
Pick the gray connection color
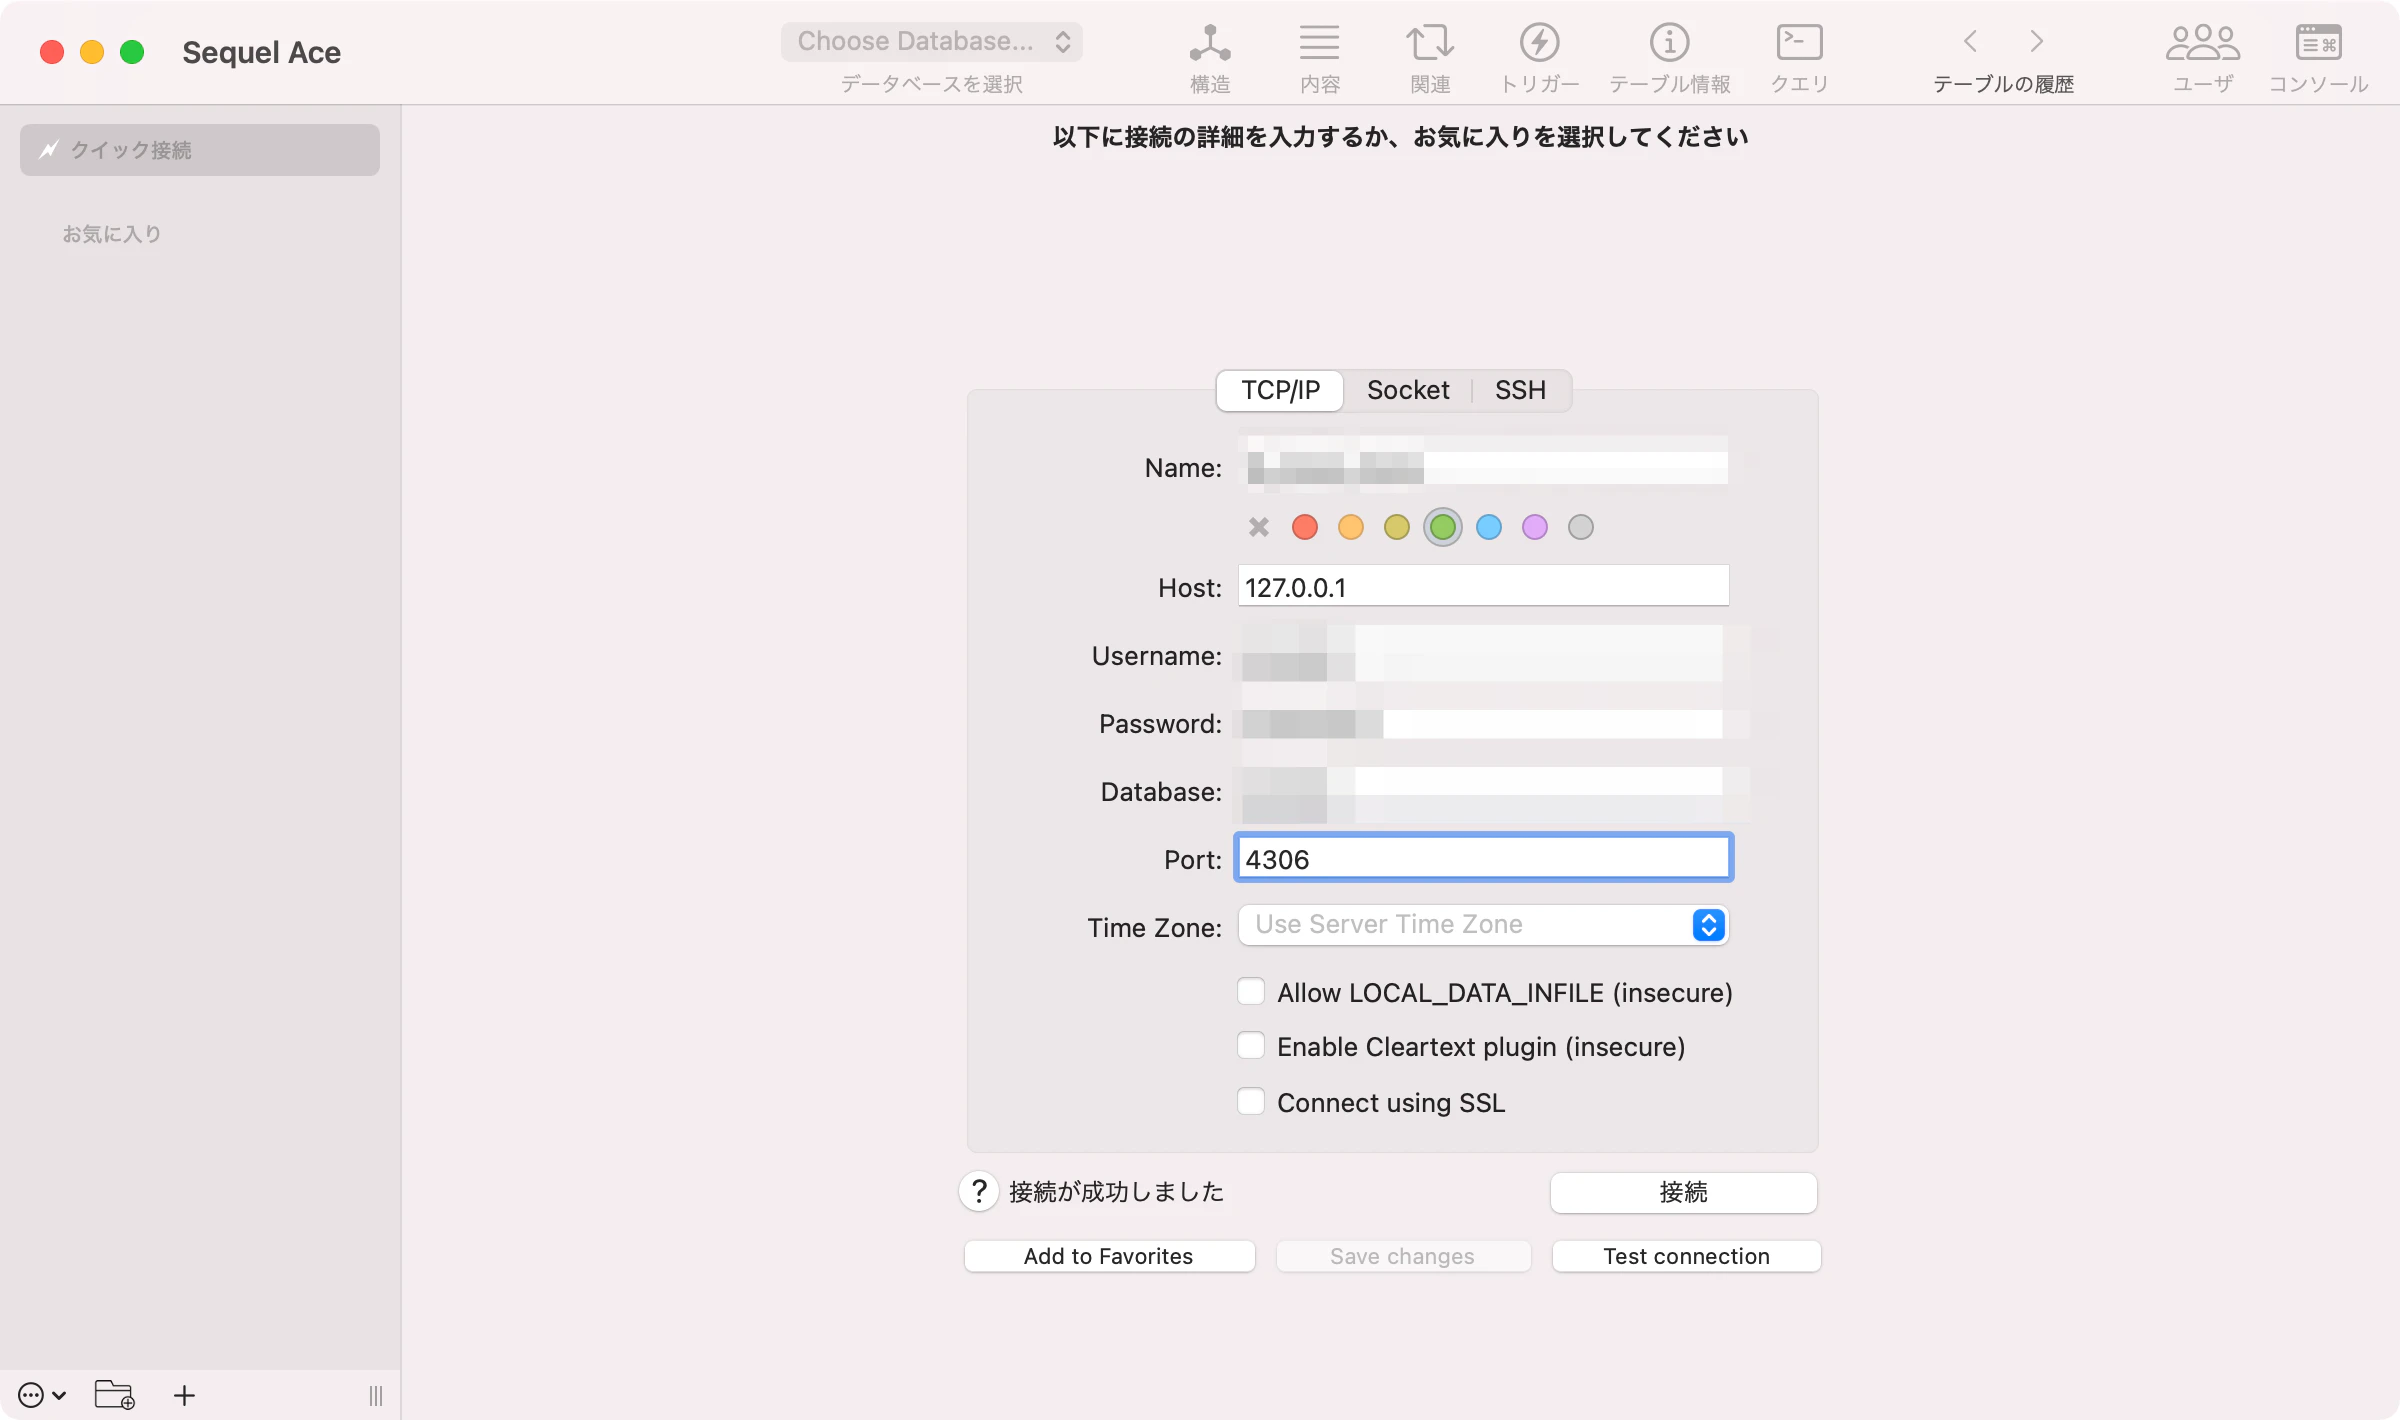[x=1581, y=527]
